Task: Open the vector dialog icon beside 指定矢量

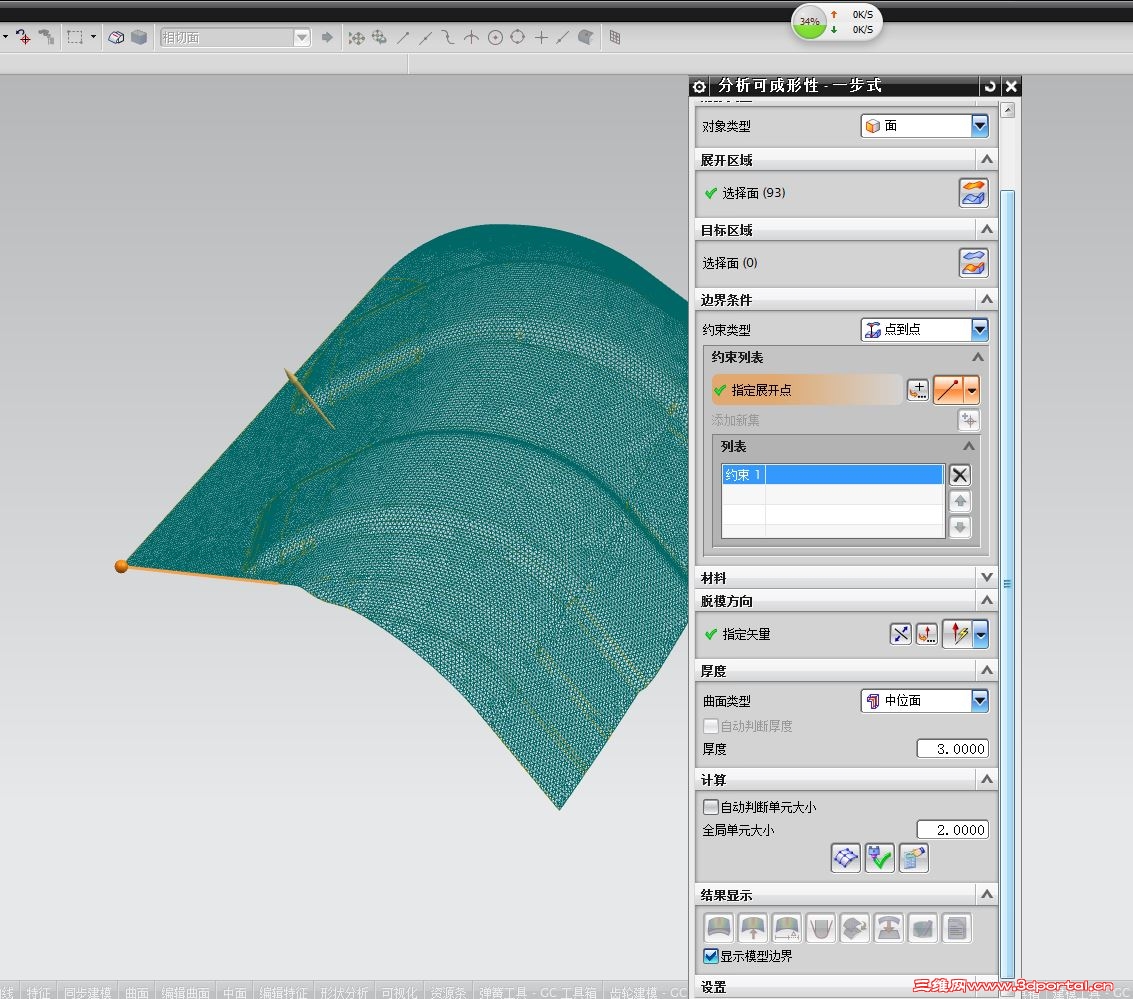Action: point(926,634)
